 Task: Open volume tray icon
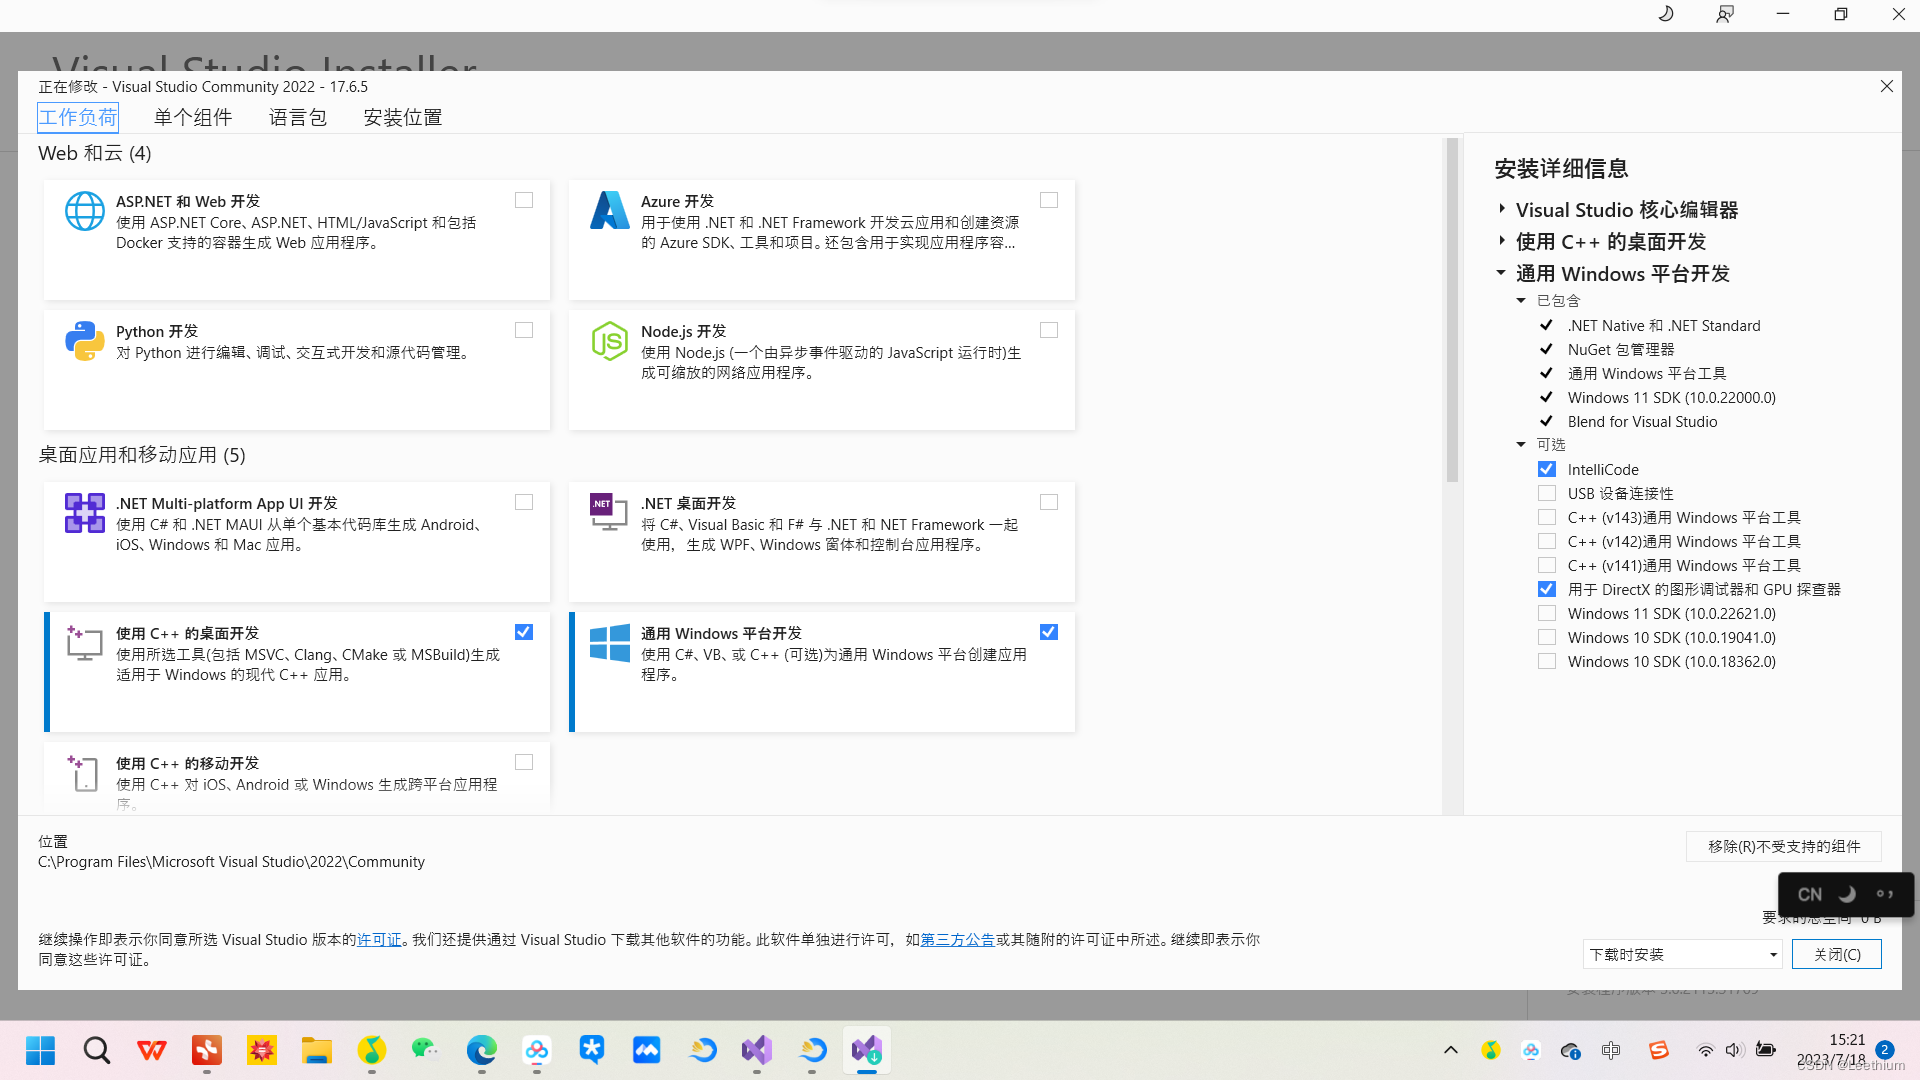[x=1734, y=1050]
